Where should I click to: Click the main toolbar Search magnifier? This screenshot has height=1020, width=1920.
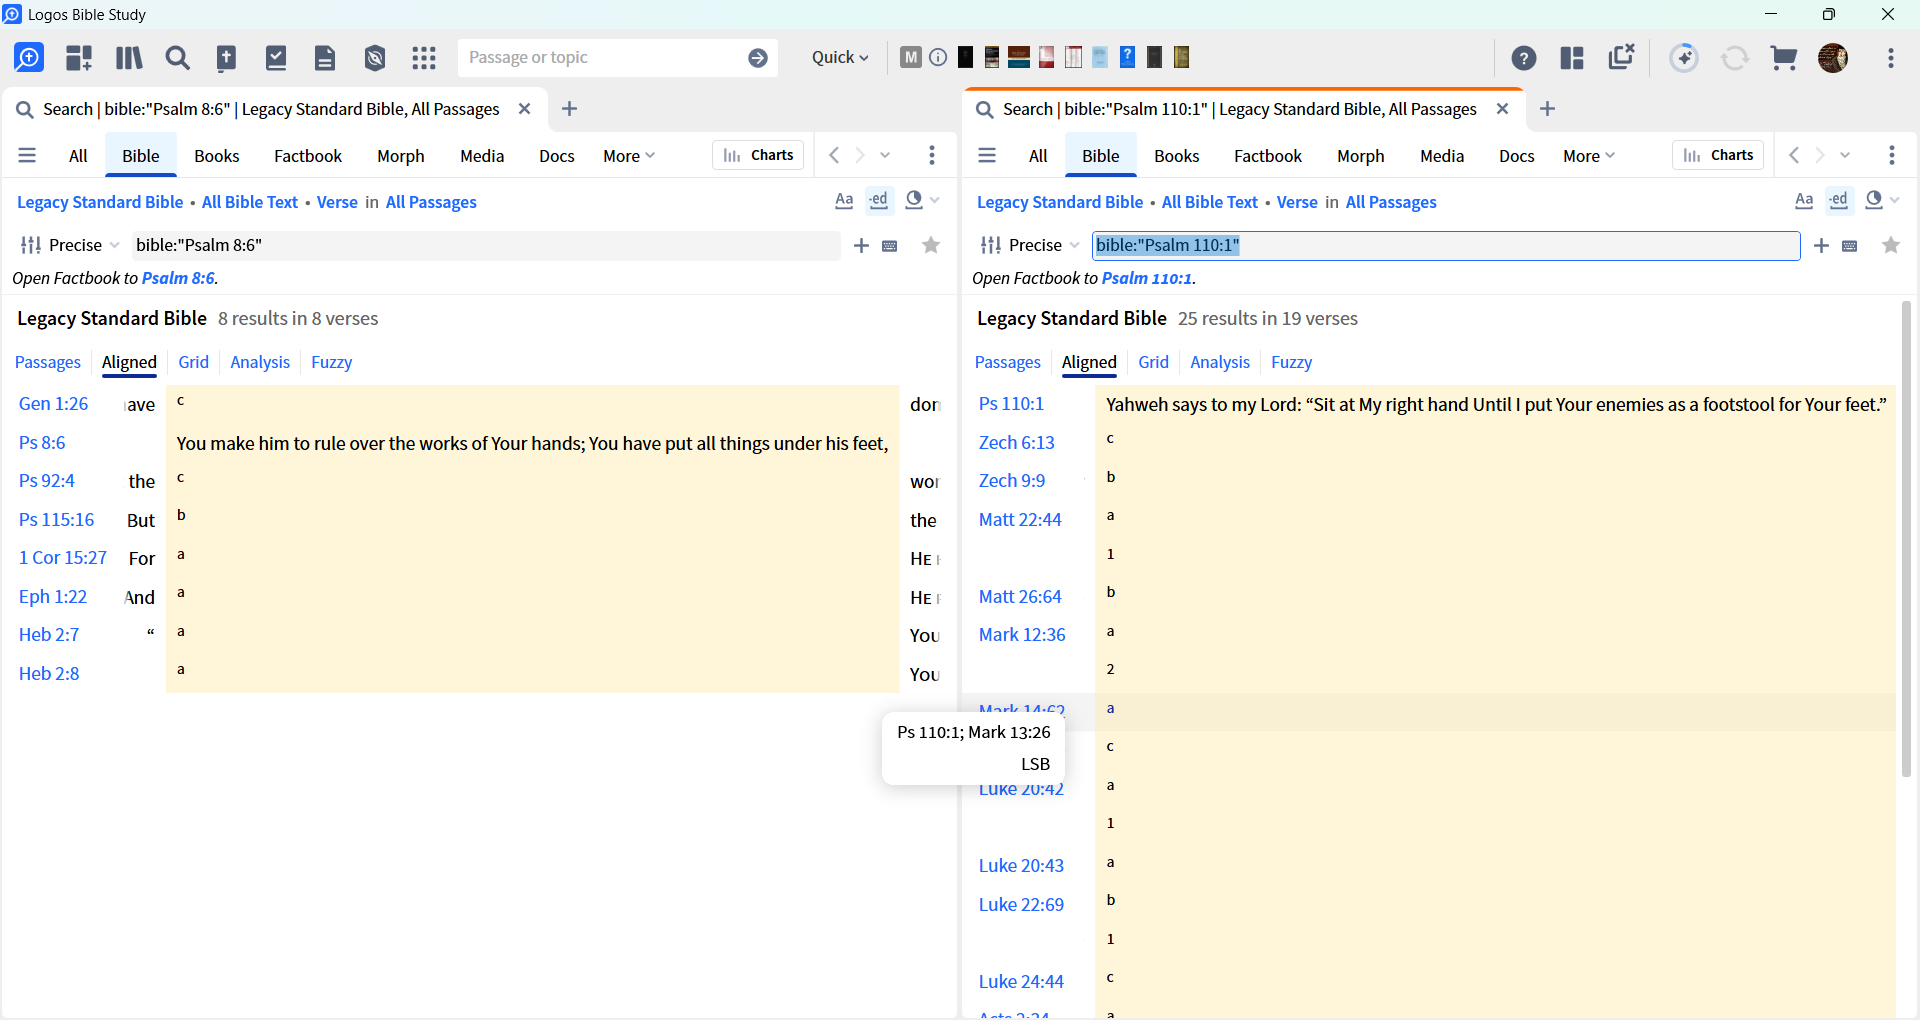[178, 58]
